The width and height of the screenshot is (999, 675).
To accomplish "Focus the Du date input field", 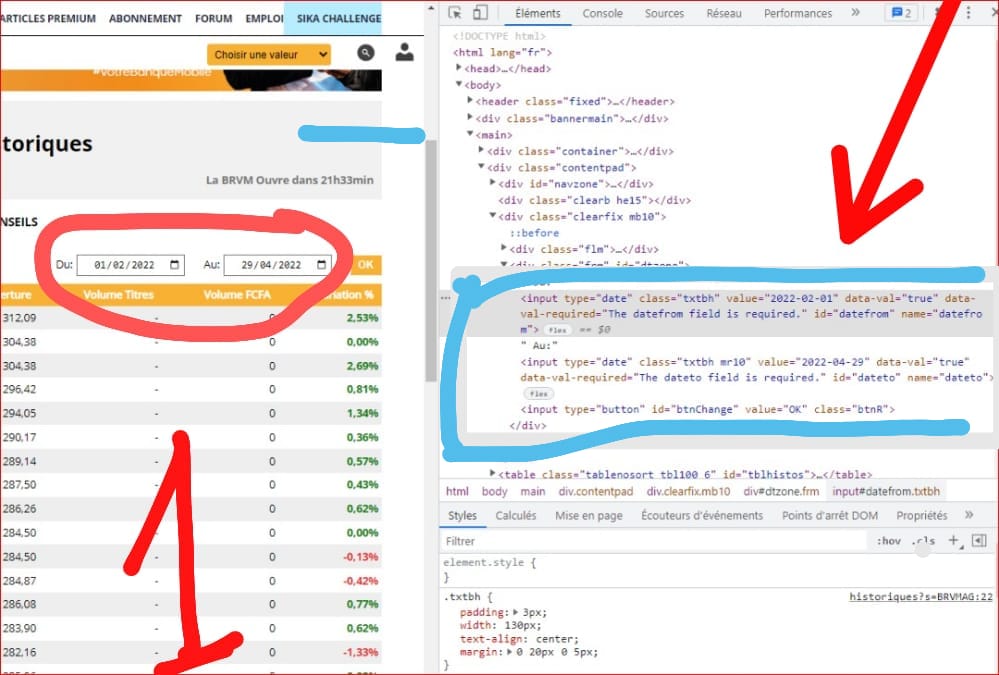I will [131, 265].
